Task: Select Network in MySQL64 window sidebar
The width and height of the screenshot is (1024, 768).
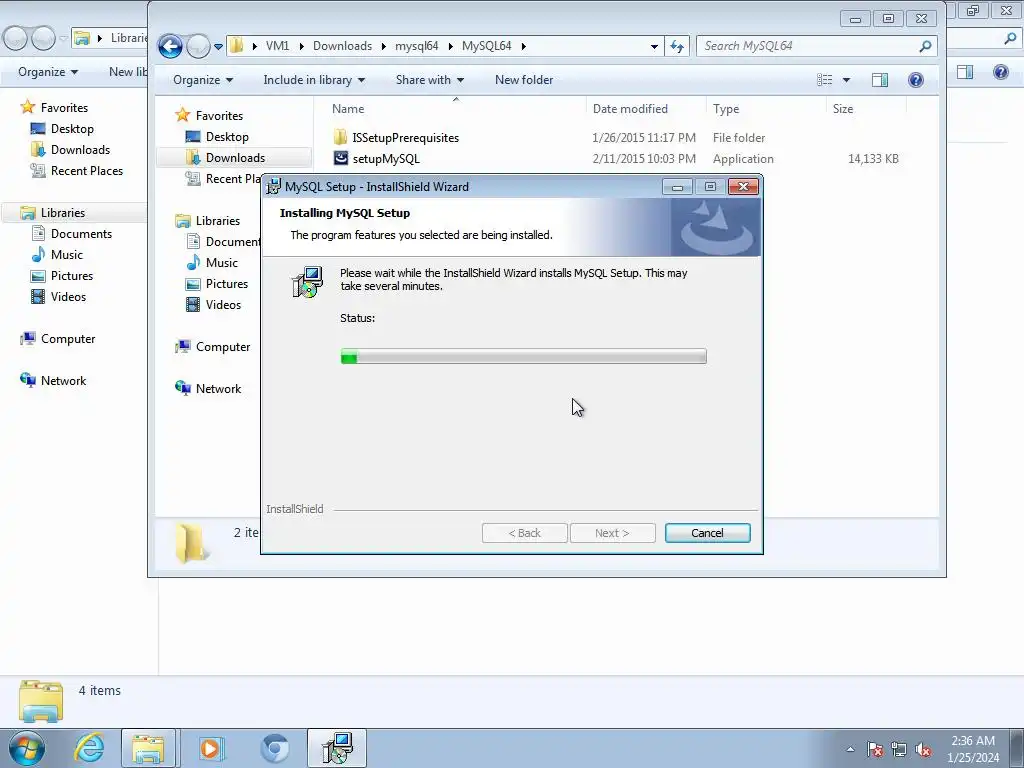Action: pyautogui.click(x=218, y=389)
